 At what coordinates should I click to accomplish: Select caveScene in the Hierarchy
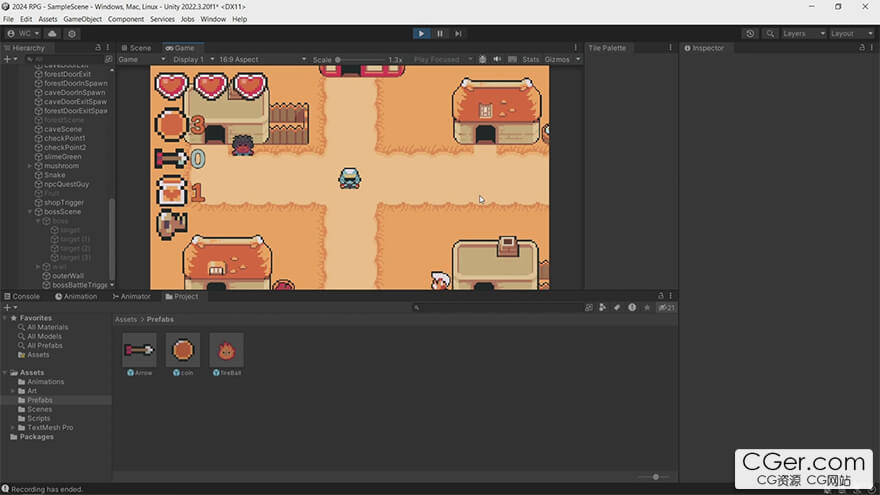(x=62, y=129)
